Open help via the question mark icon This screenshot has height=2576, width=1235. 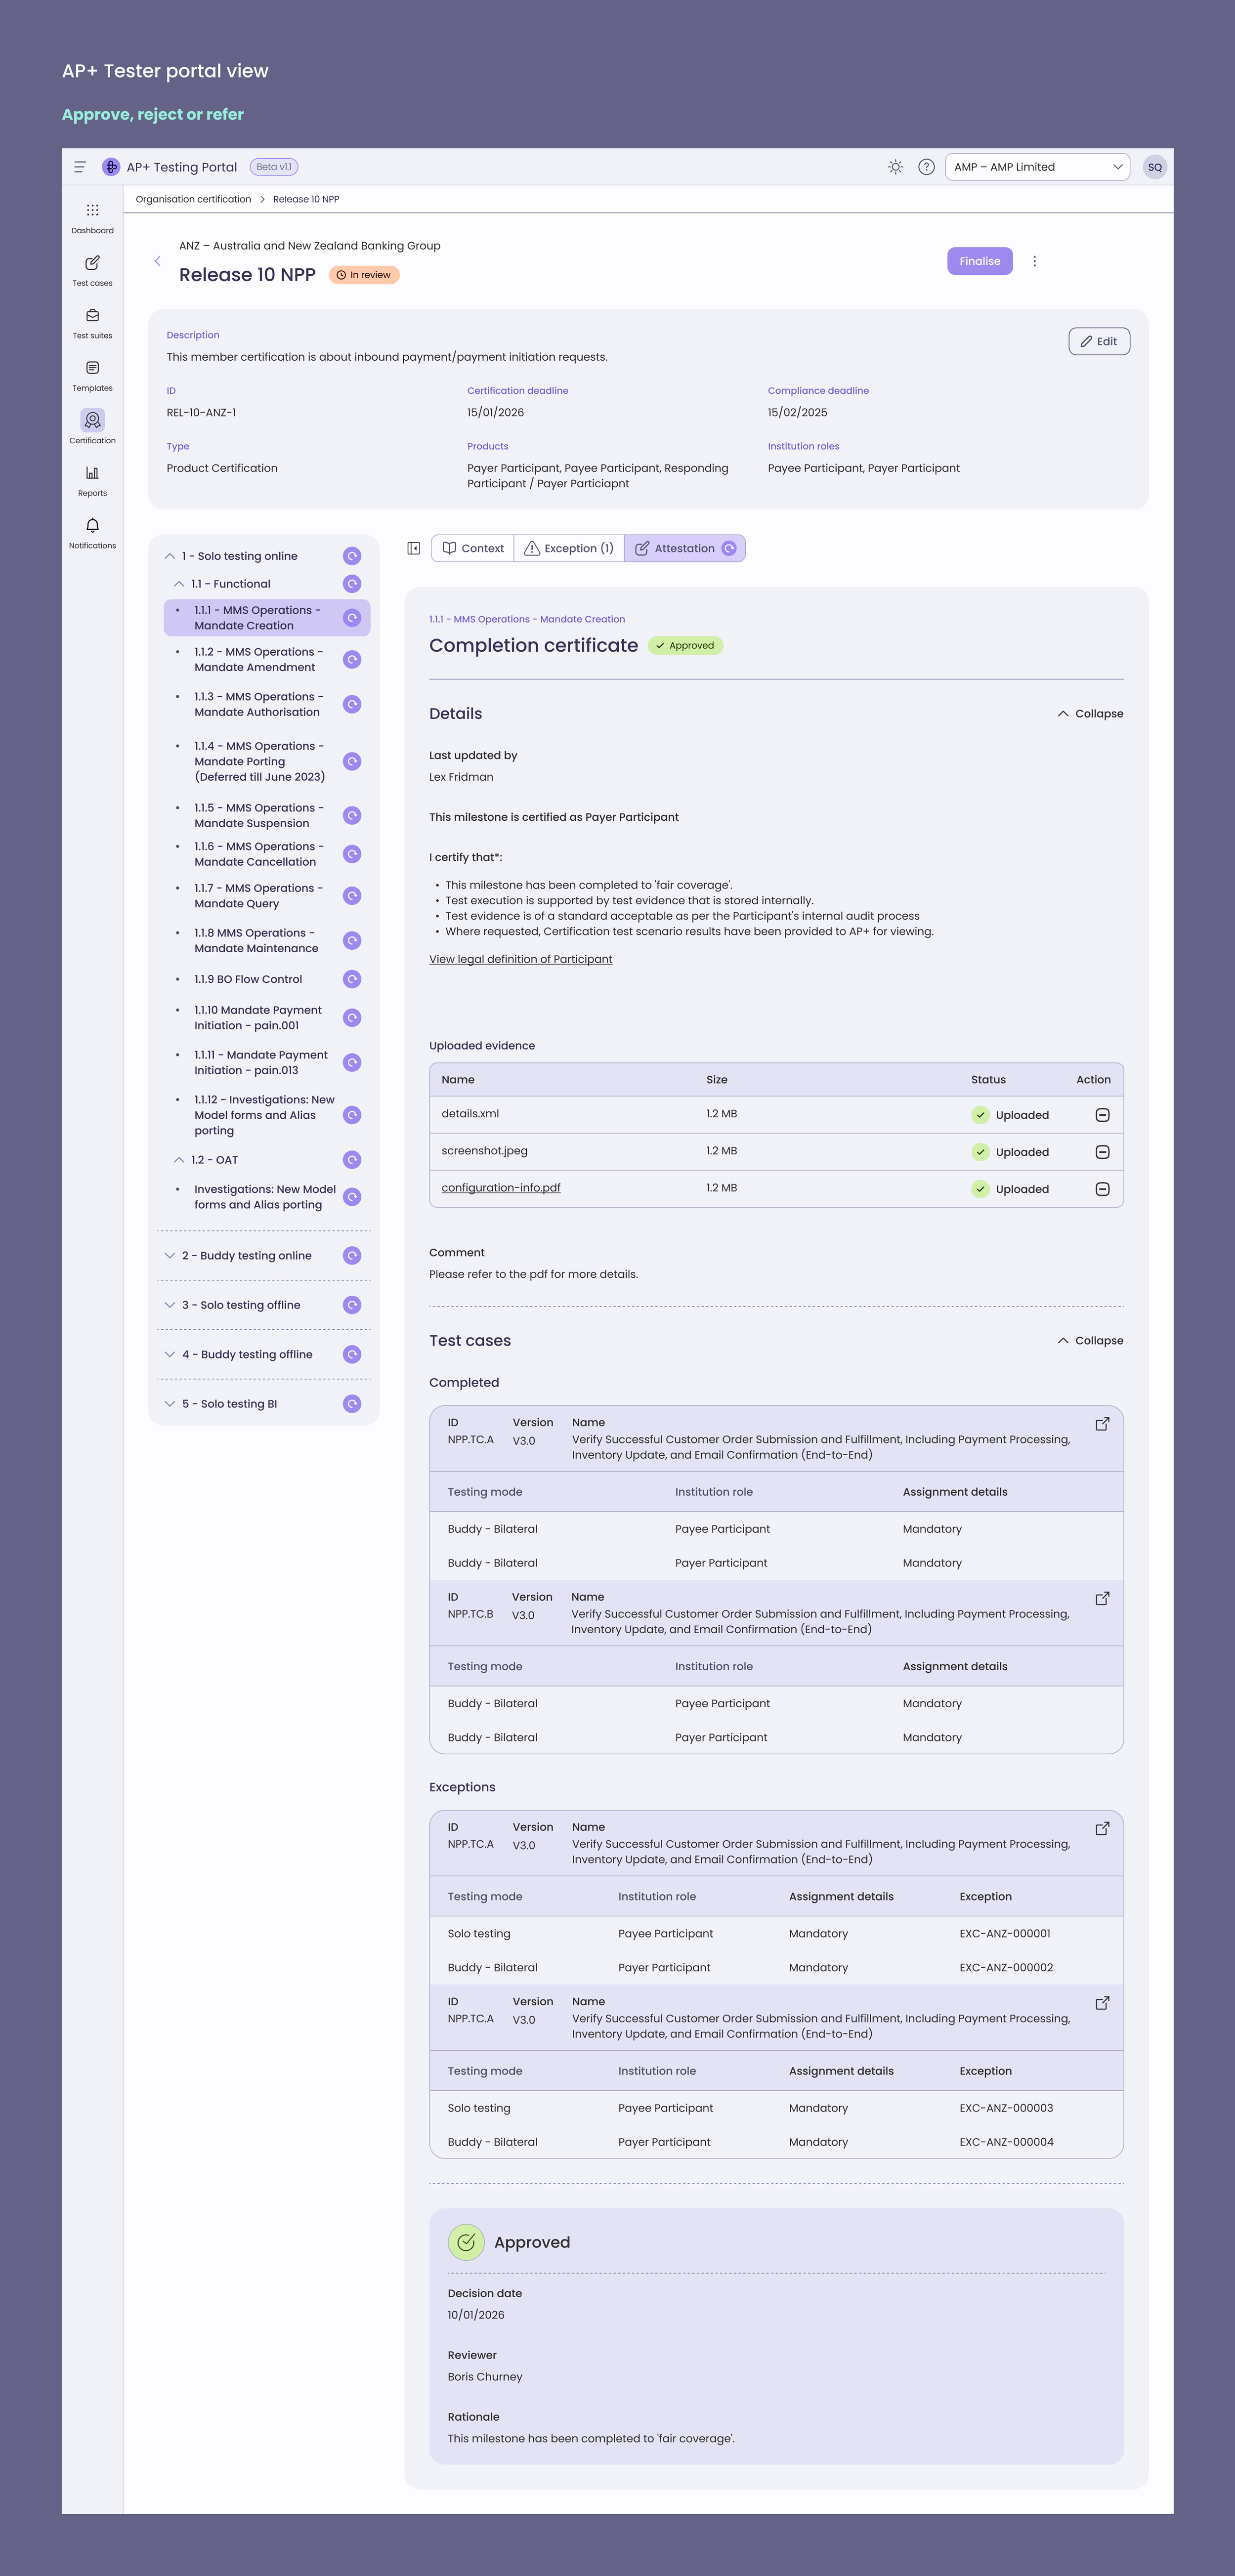926,167
